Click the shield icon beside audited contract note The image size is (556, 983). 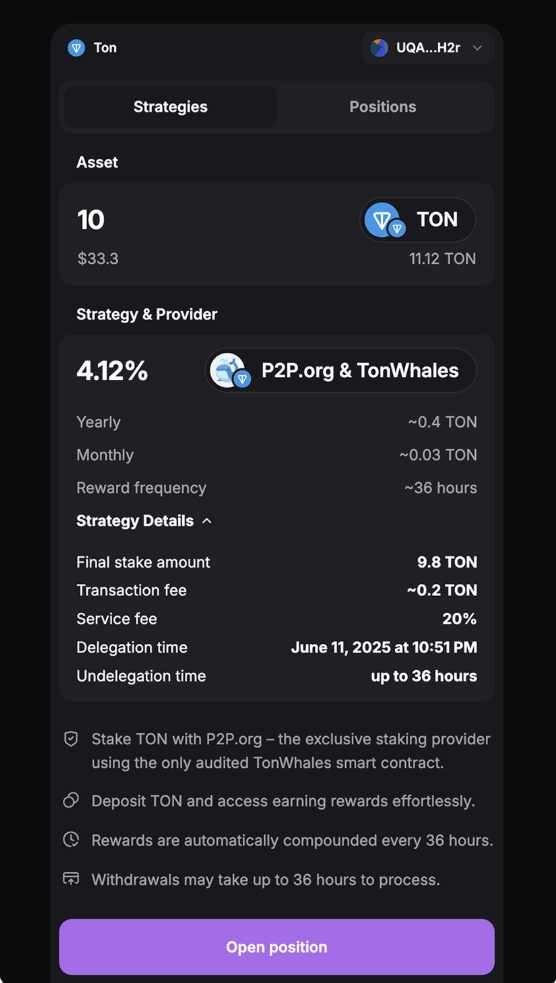(x=71, y=739)
